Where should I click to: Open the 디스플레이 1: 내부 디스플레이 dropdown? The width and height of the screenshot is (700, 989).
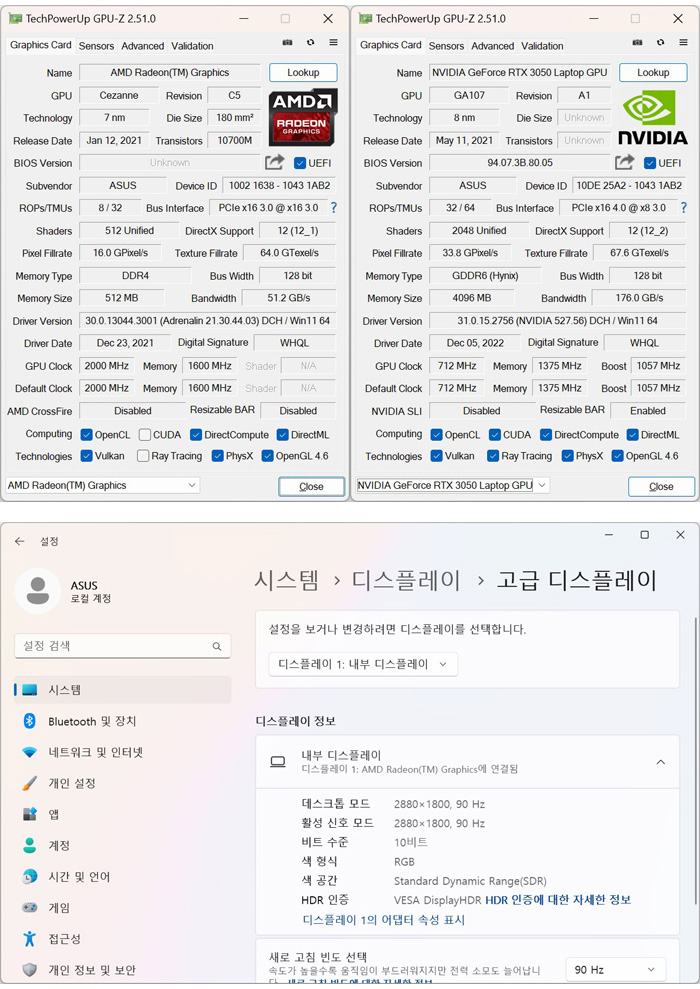(x=363, y=664)
